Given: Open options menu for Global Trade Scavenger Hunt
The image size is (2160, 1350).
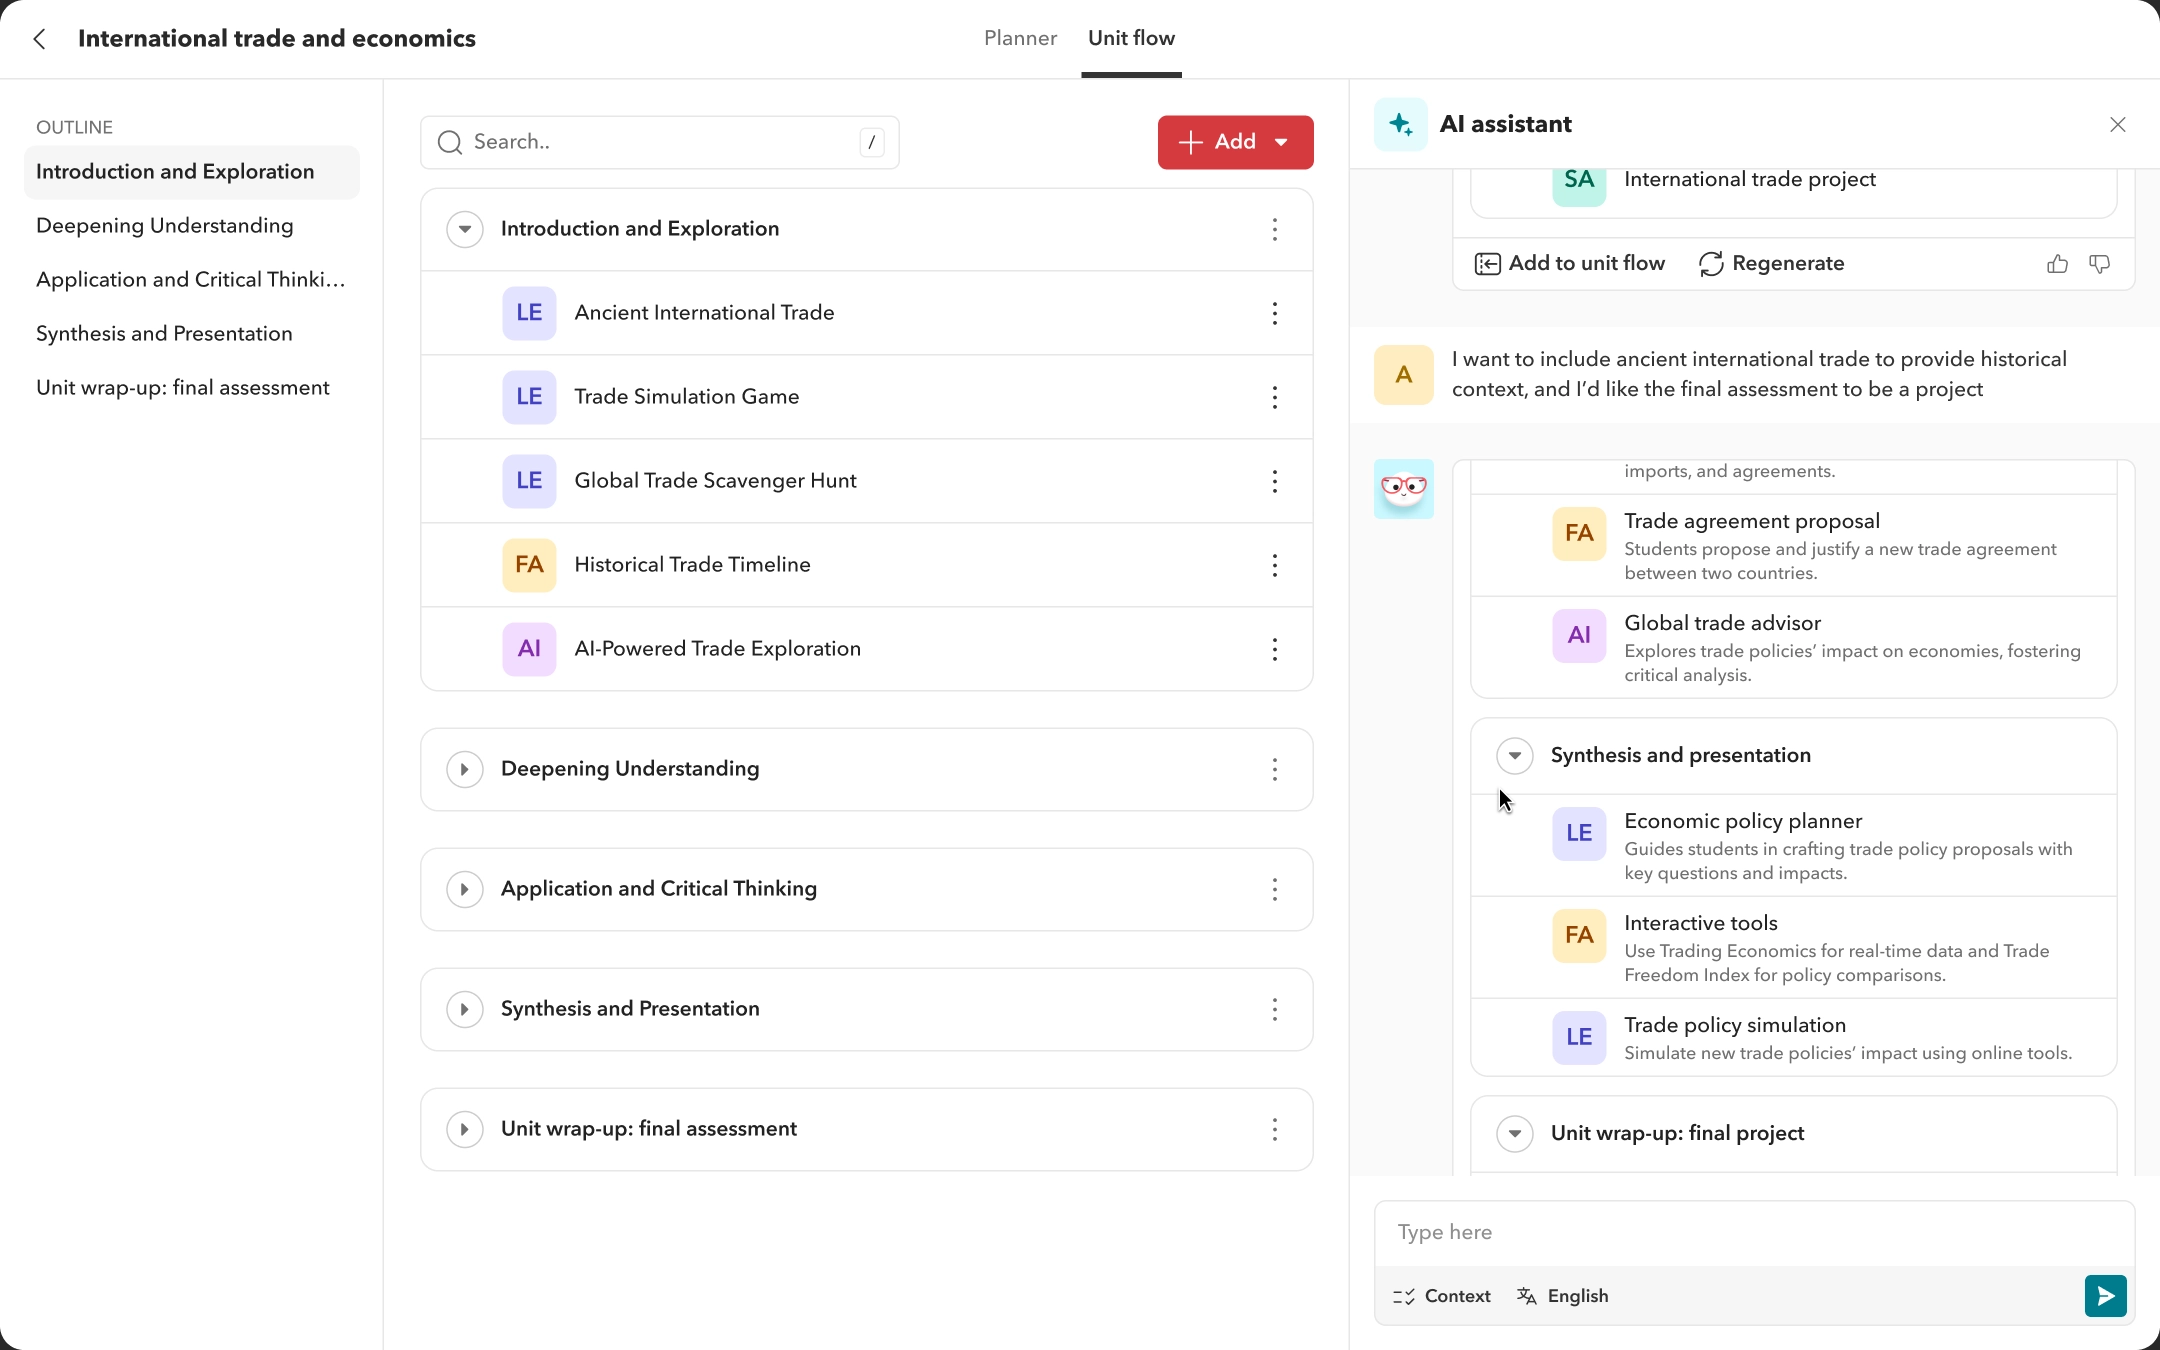Looking at the screenshot, I should coord(1274,481).
